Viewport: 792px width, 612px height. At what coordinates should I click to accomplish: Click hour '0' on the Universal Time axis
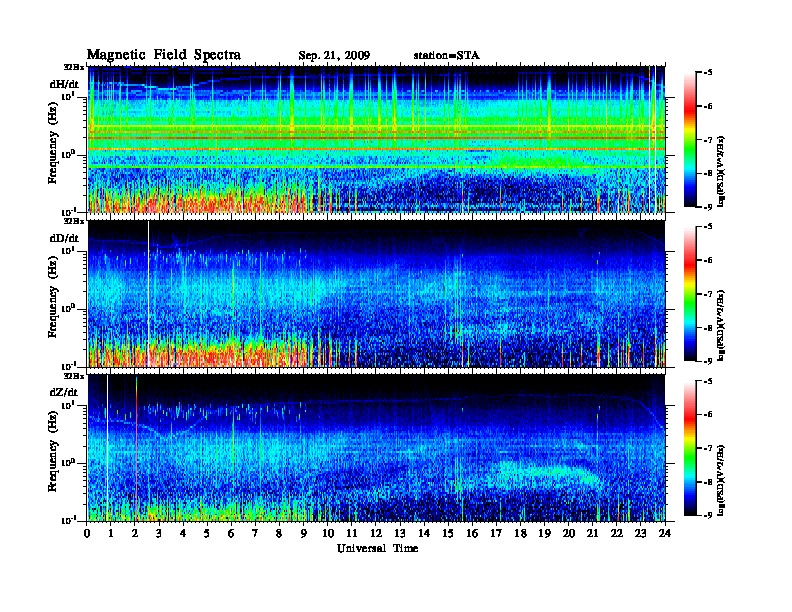(x=87, y=533)
